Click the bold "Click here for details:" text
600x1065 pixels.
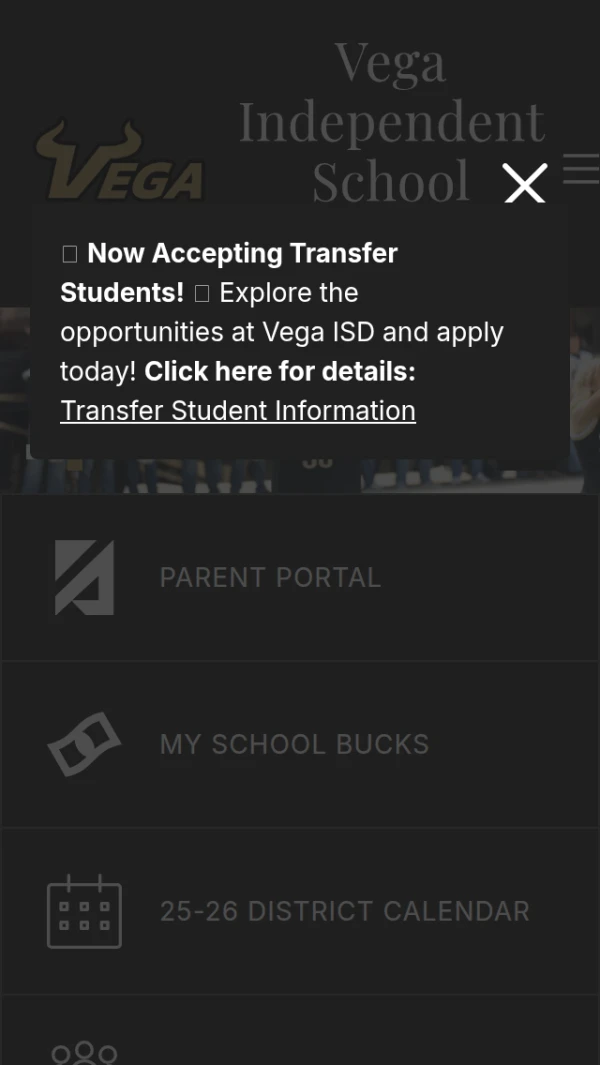coord(280,371)
